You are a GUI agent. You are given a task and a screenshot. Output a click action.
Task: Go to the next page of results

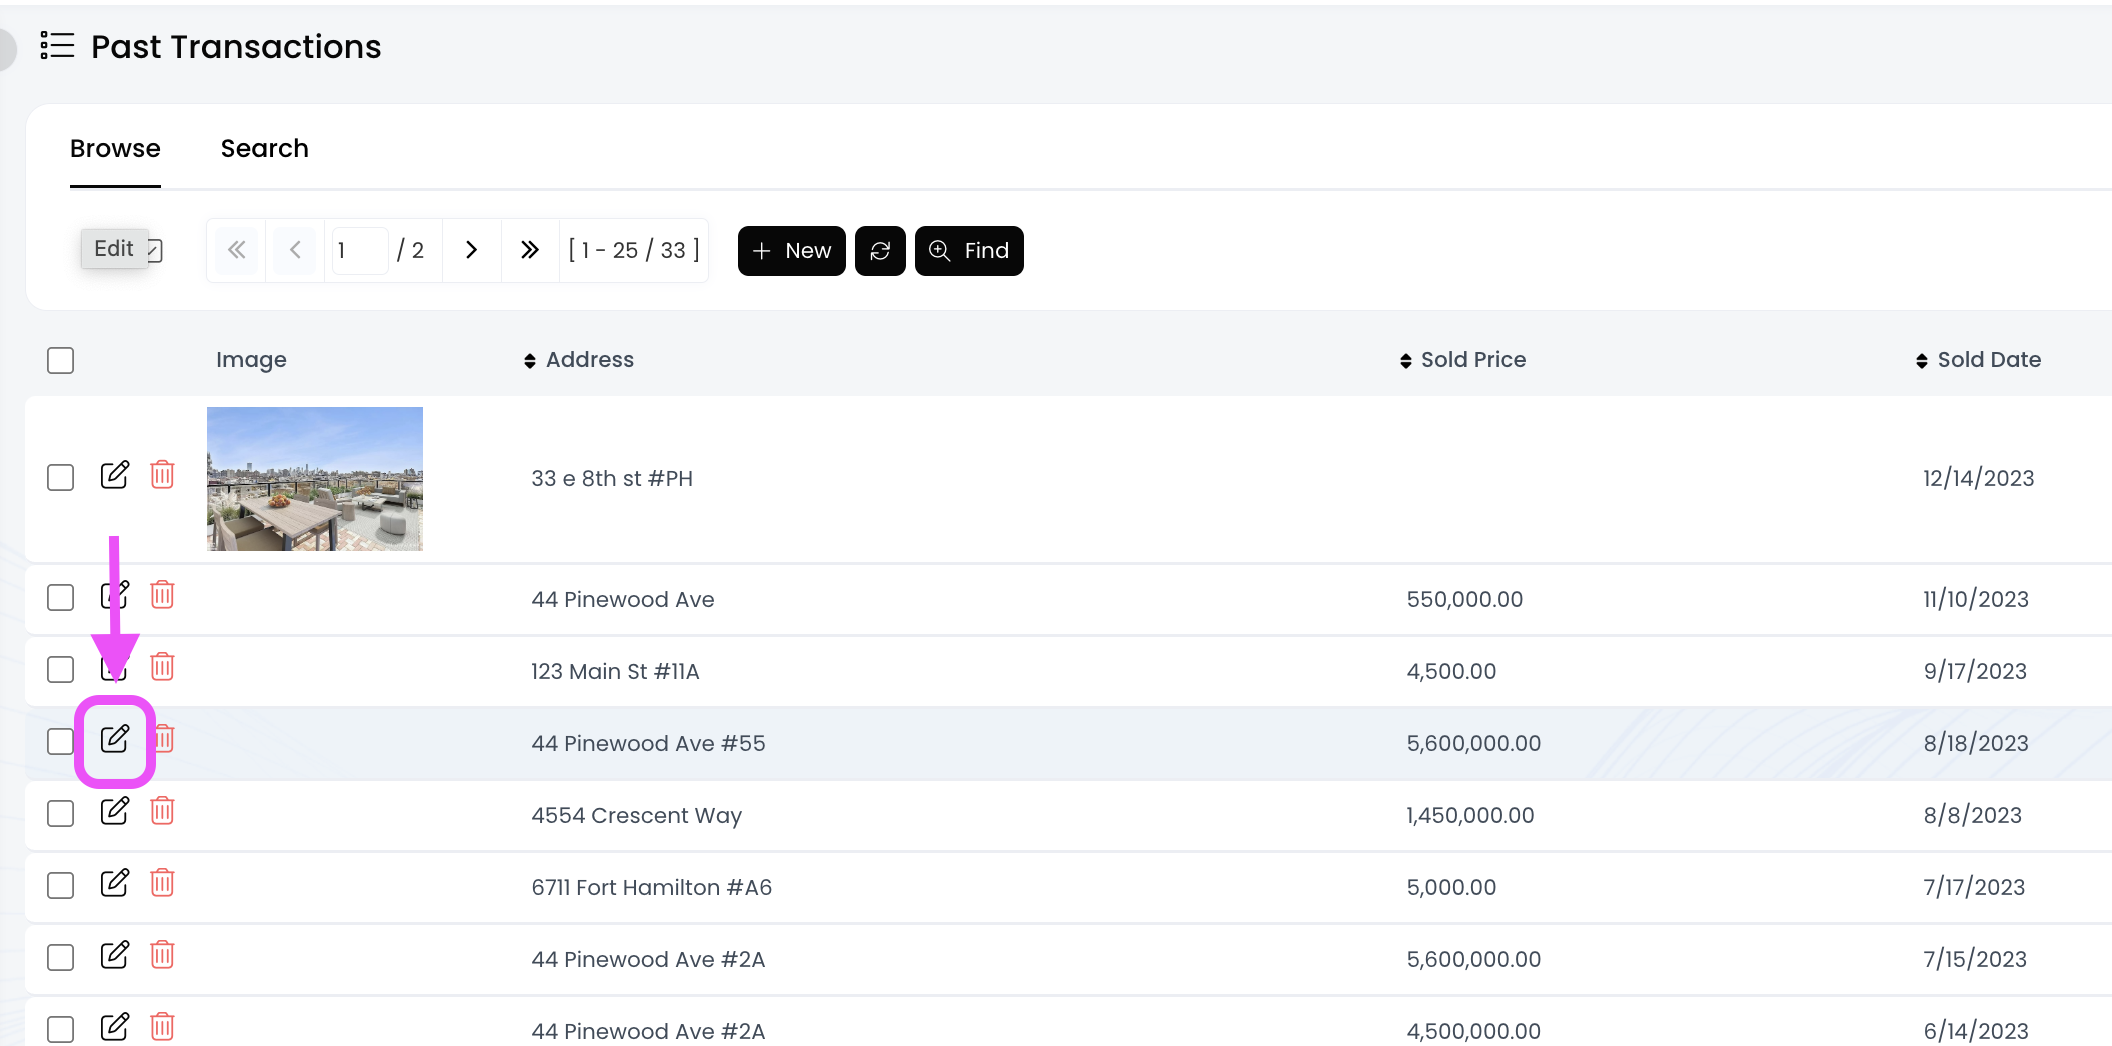pyautogui.click(x=471, y=250)
